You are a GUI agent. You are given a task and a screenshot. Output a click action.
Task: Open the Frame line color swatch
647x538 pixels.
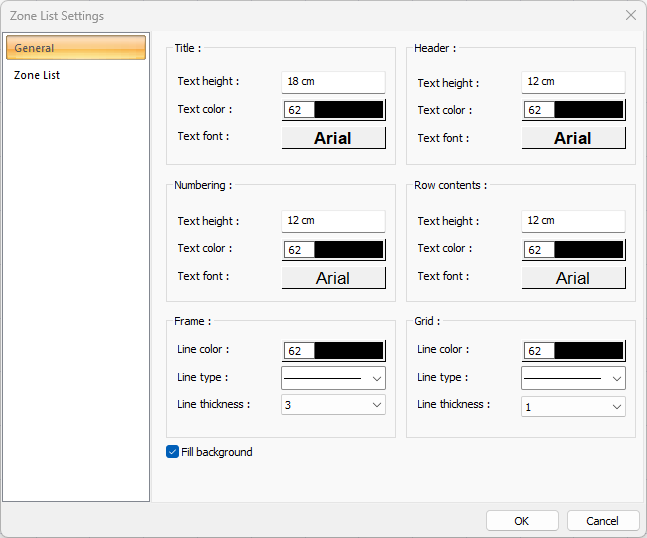(x=333, y=350)
